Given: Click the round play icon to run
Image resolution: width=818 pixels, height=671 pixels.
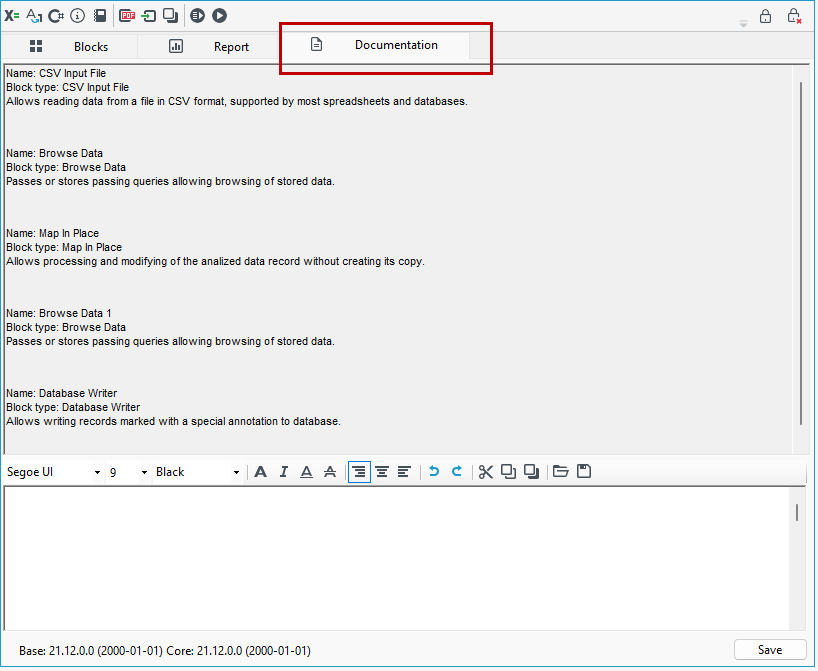Looking at the screenshot, I should pos(220,16).
